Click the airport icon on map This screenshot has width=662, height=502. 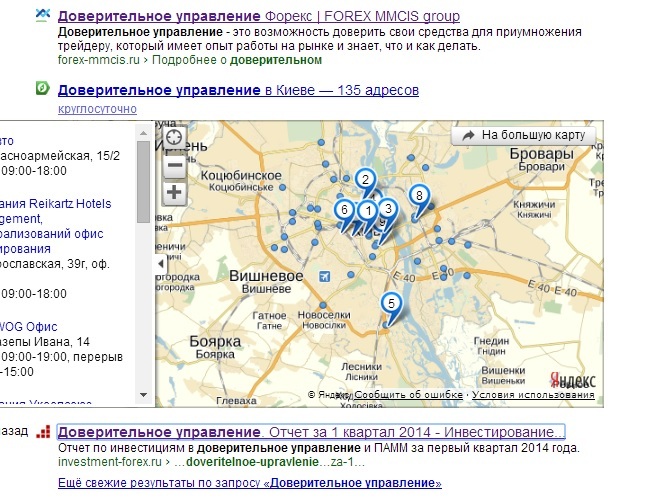pos(324,277)
